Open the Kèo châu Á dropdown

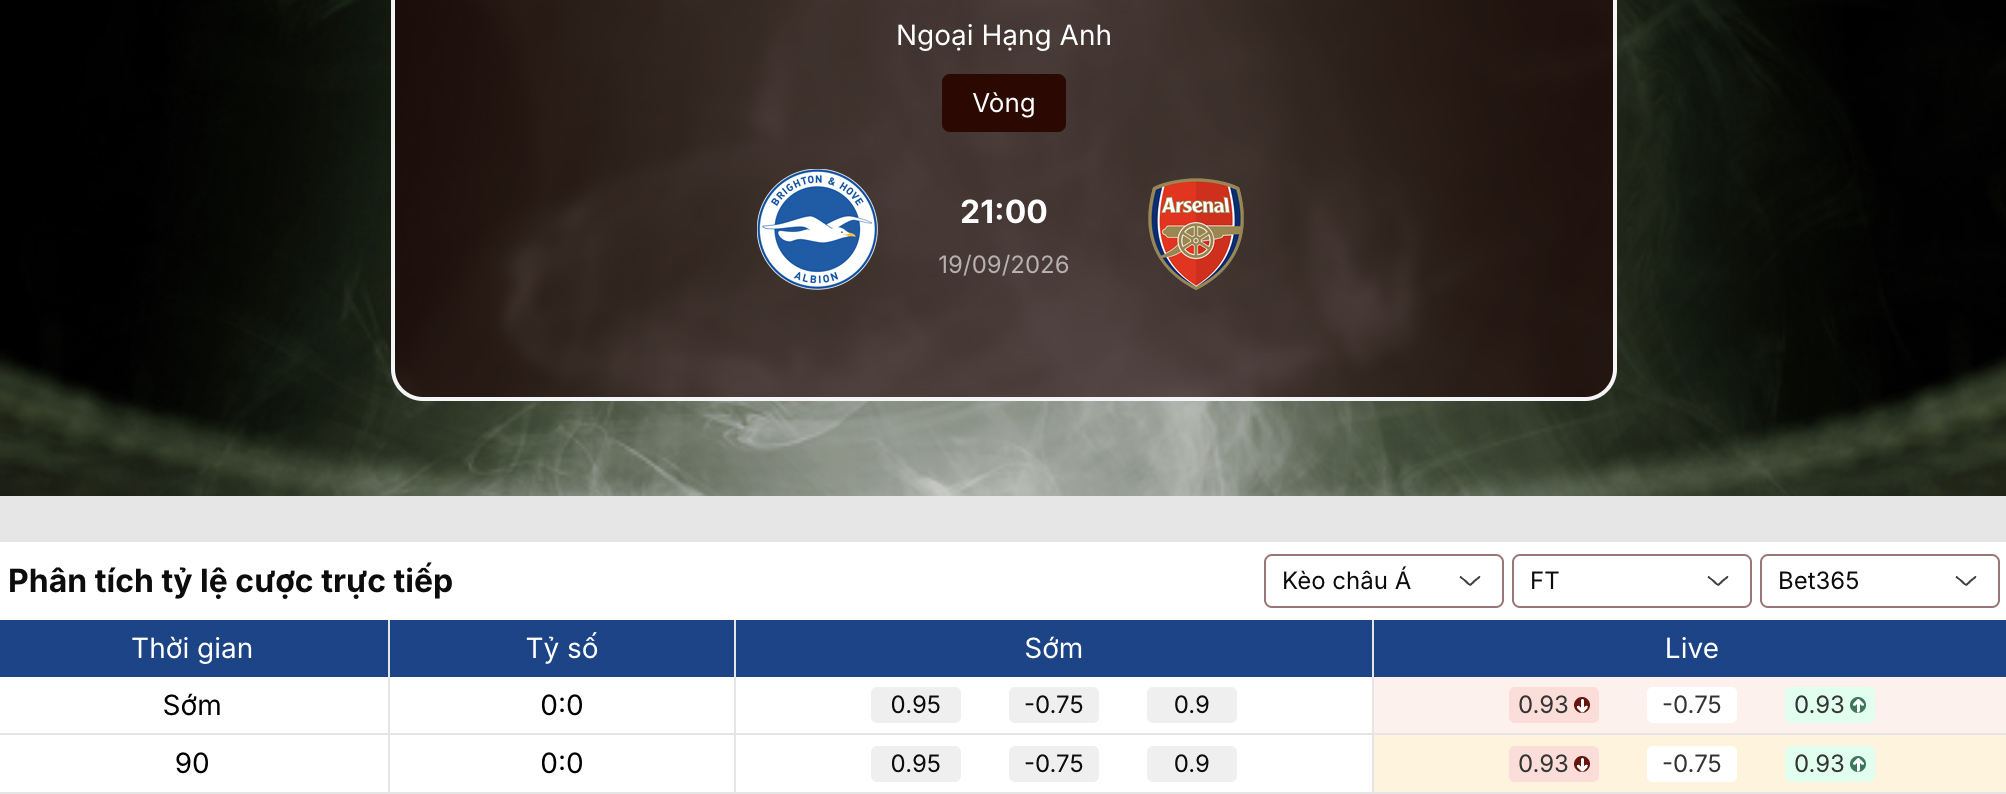pyautogui.click(x=1383, y=581)
